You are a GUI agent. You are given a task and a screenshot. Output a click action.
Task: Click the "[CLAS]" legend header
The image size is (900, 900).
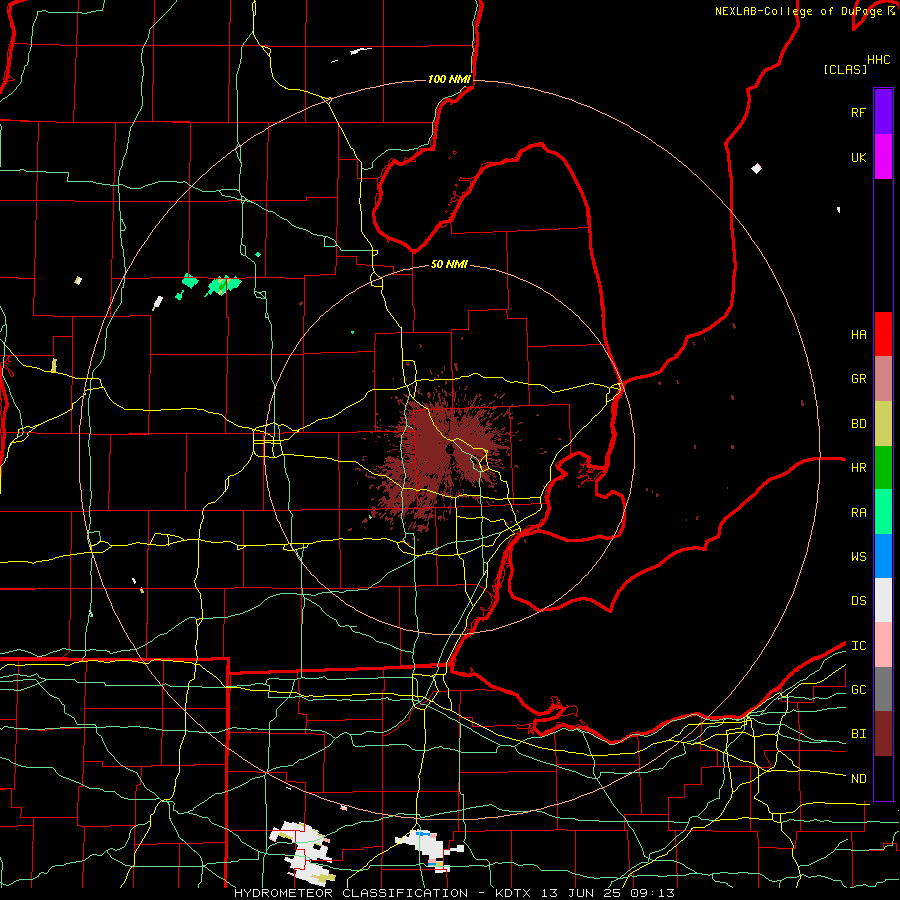point(845,70)
